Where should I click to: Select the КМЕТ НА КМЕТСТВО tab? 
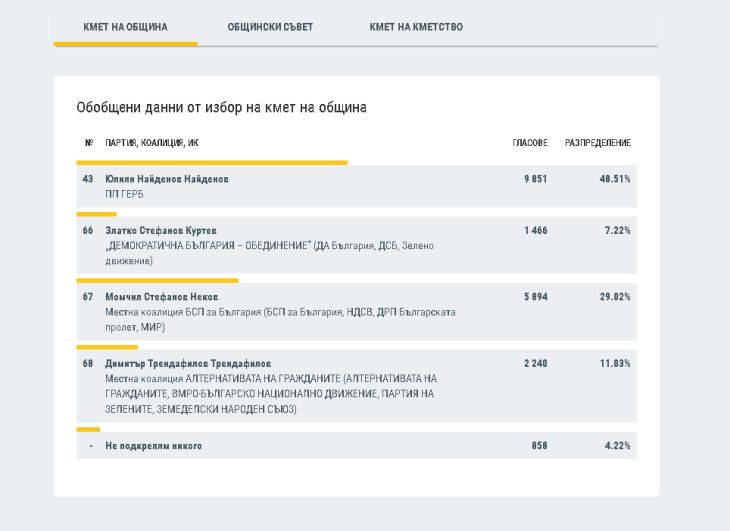[x=416, y=27]
